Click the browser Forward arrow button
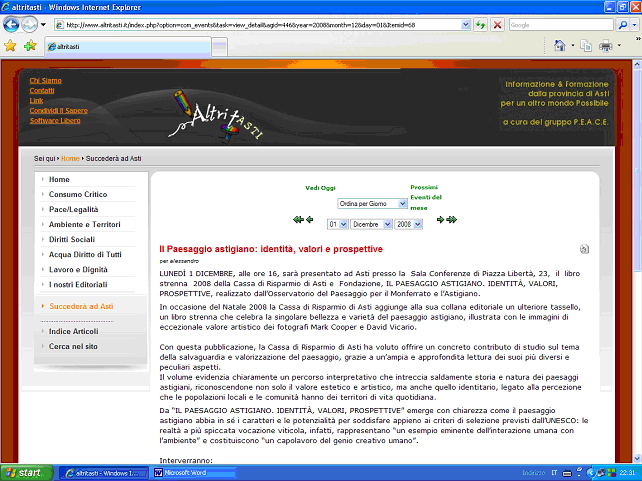The height and width of the screenshot is (481, 642). [x=29, y=25]
